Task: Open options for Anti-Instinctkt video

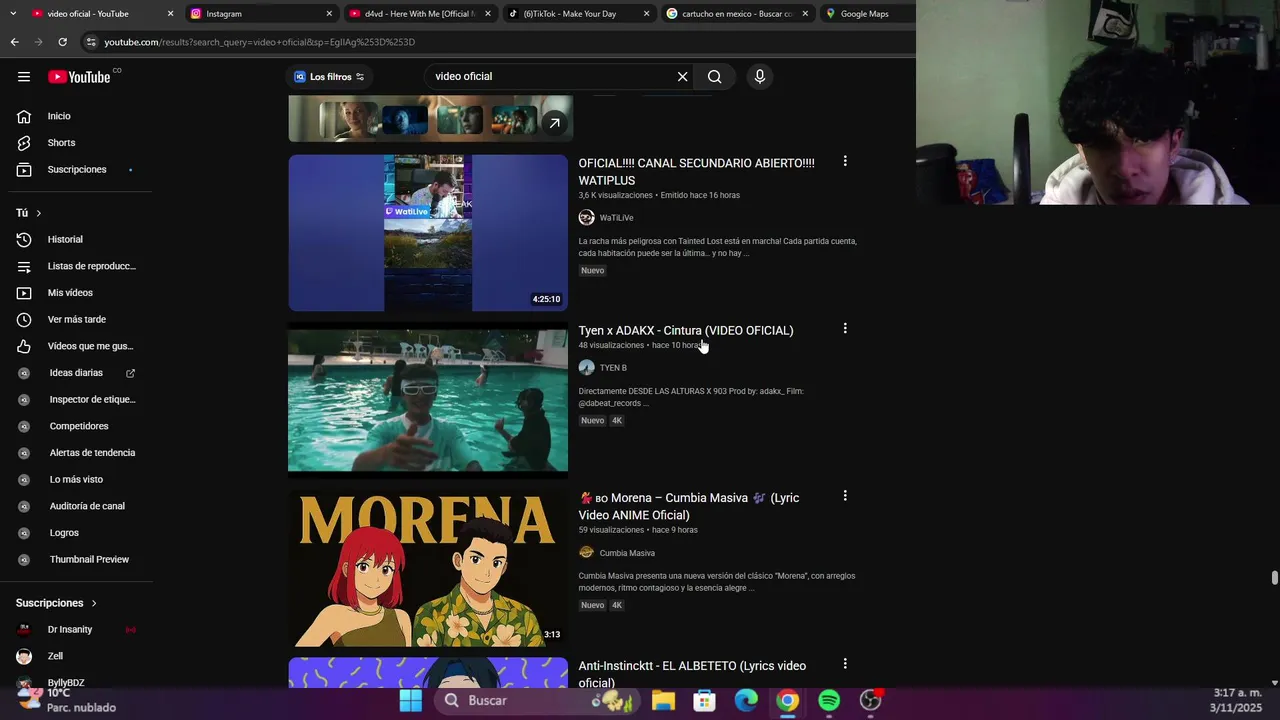Action: tap(845, 663)
